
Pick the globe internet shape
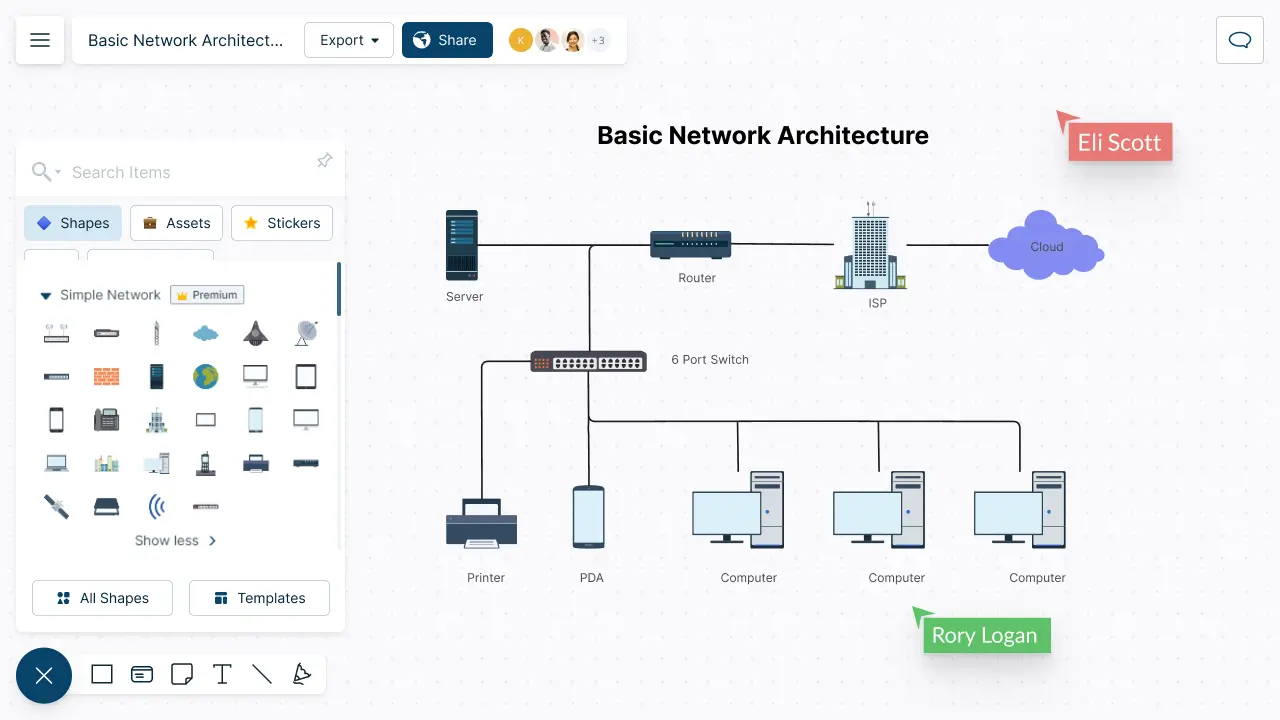pos(206,377)
